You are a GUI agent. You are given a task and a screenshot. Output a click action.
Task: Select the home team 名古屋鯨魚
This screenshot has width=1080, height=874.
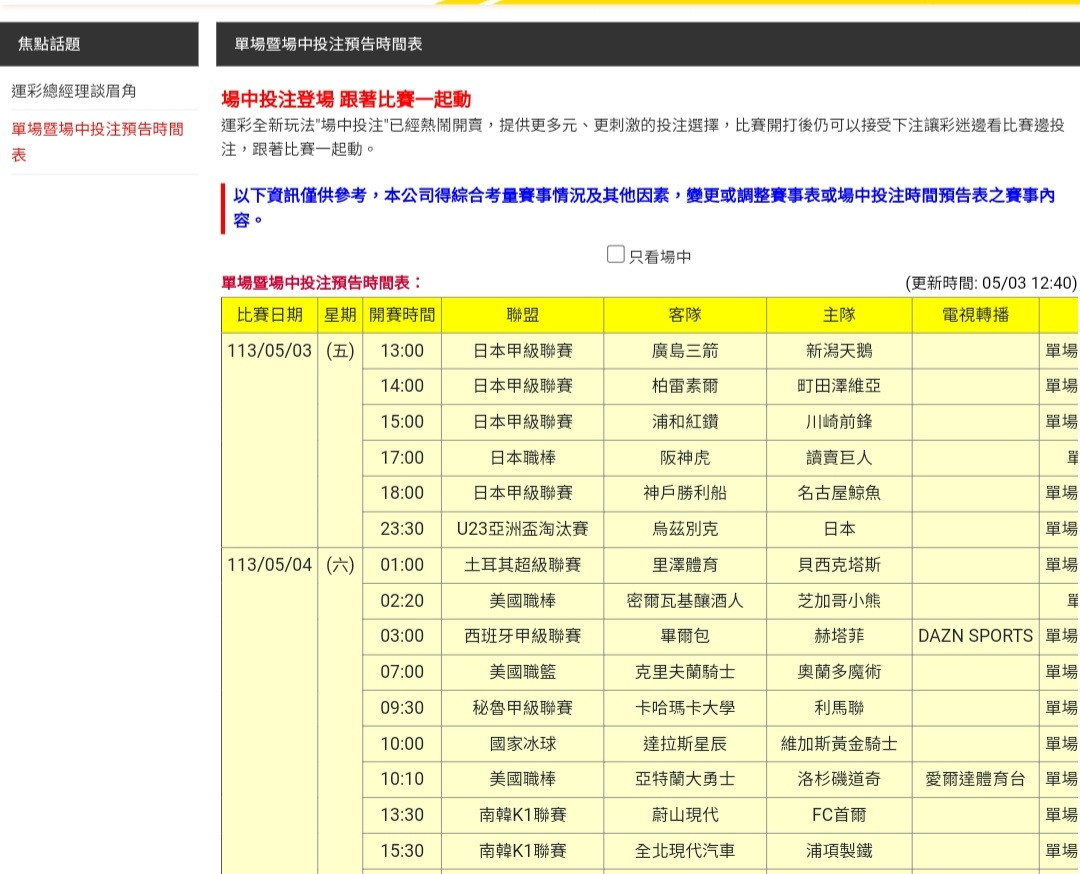(x=839, y=492)
